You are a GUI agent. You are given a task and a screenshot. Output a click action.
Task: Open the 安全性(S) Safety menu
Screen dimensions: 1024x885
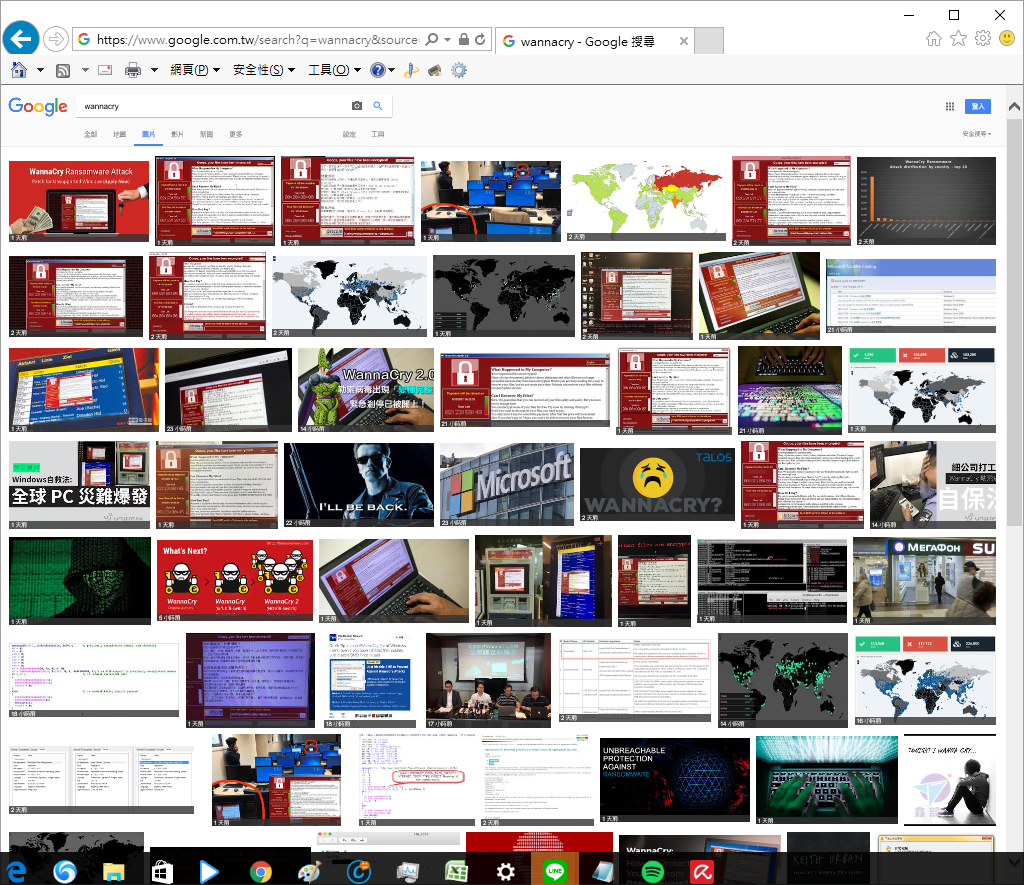click(264, 70)
